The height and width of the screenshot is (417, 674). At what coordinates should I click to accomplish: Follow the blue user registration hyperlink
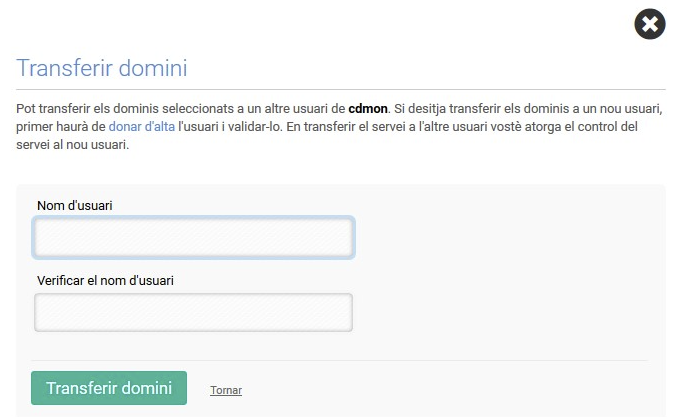click(x=141, y=126)
